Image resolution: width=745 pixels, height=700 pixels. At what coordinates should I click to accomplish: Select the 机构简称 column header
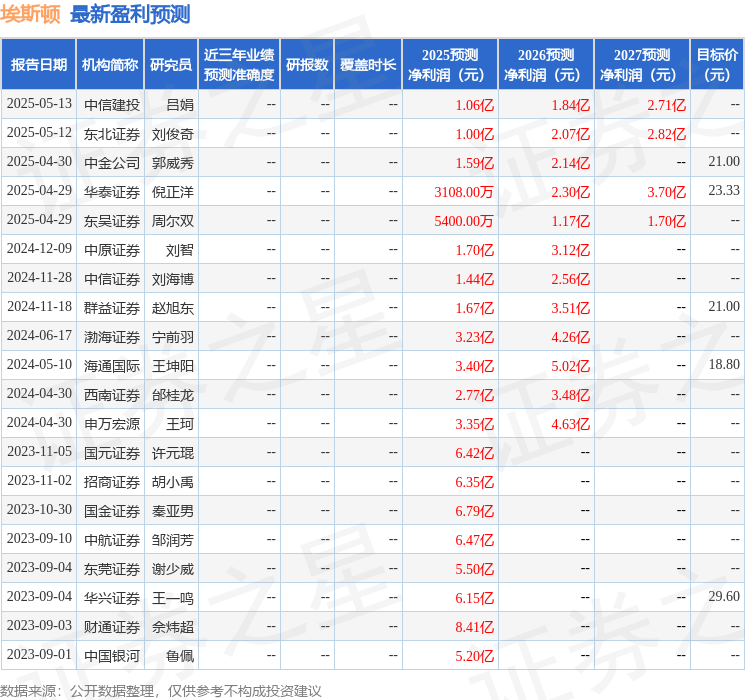pos(110,65)
